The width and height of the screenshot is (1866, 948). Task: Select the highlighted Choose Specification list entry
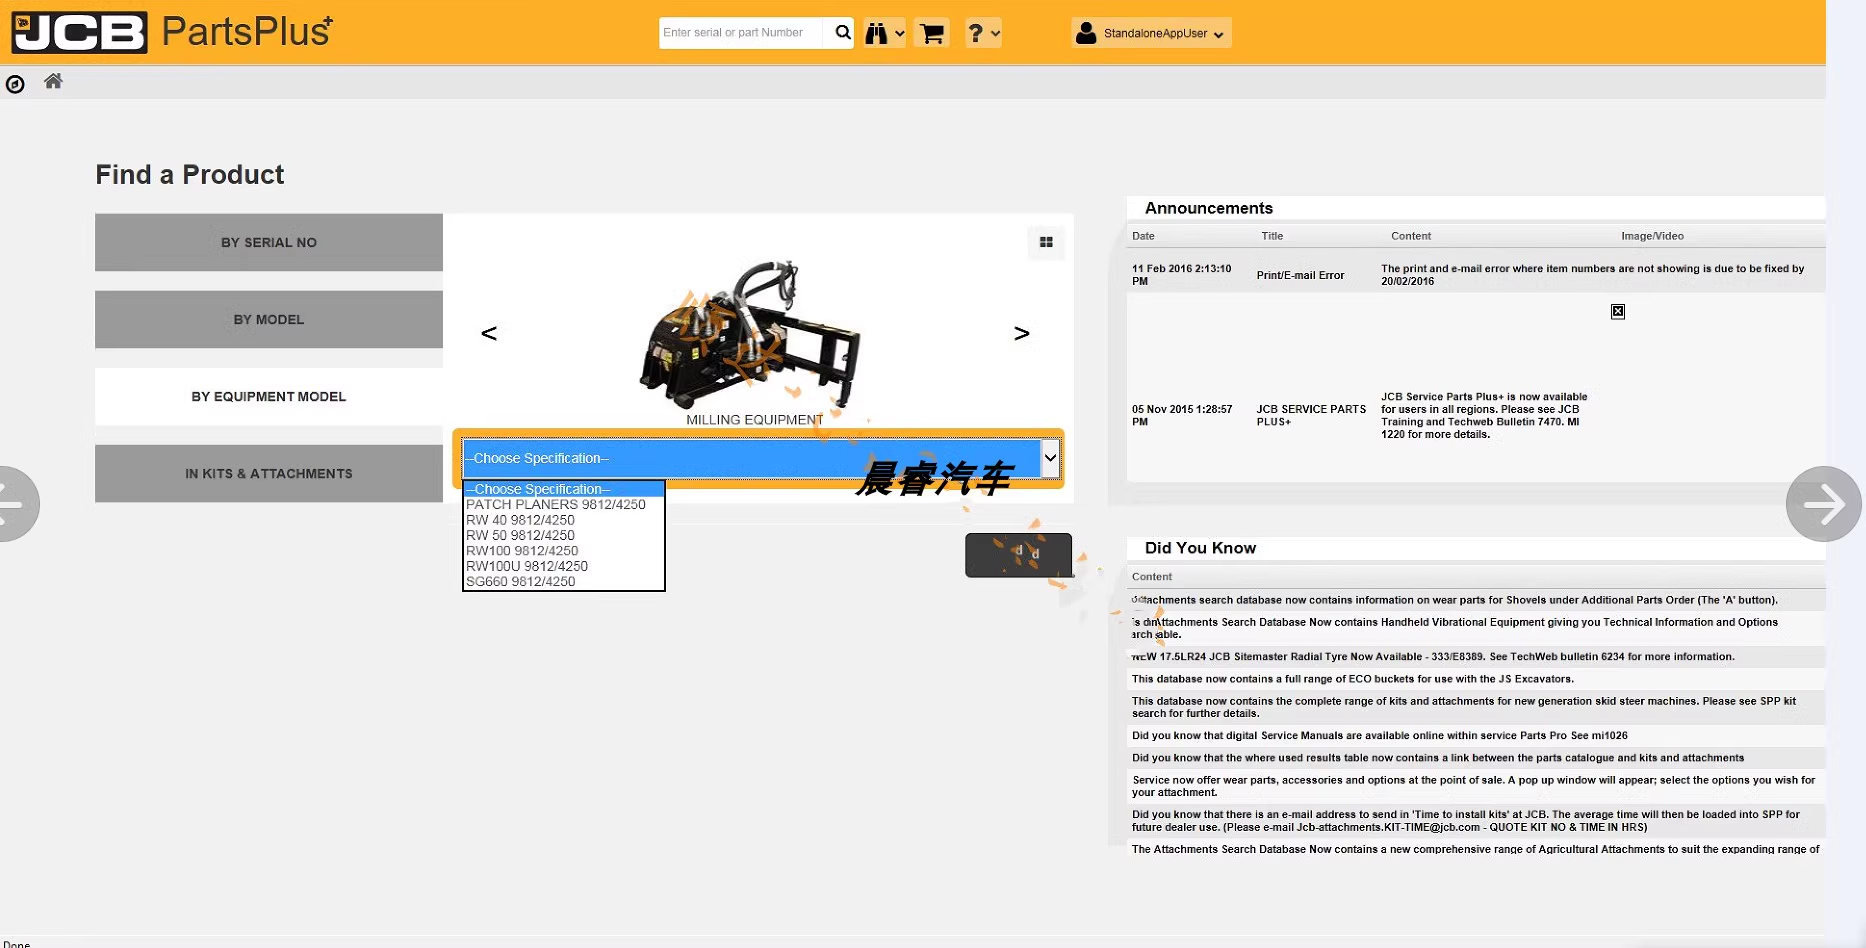click(564, 489)
